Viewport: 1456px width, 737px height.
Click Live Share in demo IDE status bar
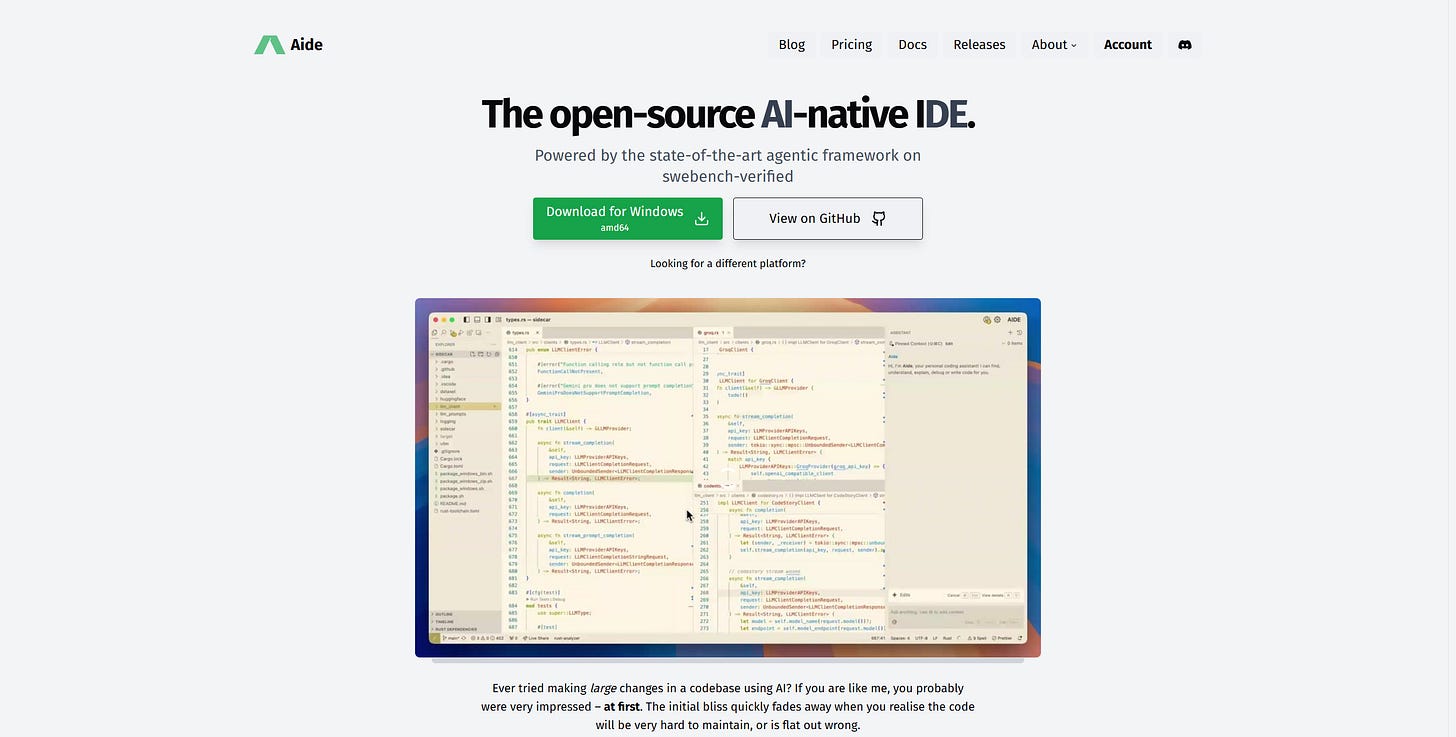[536, 638]
